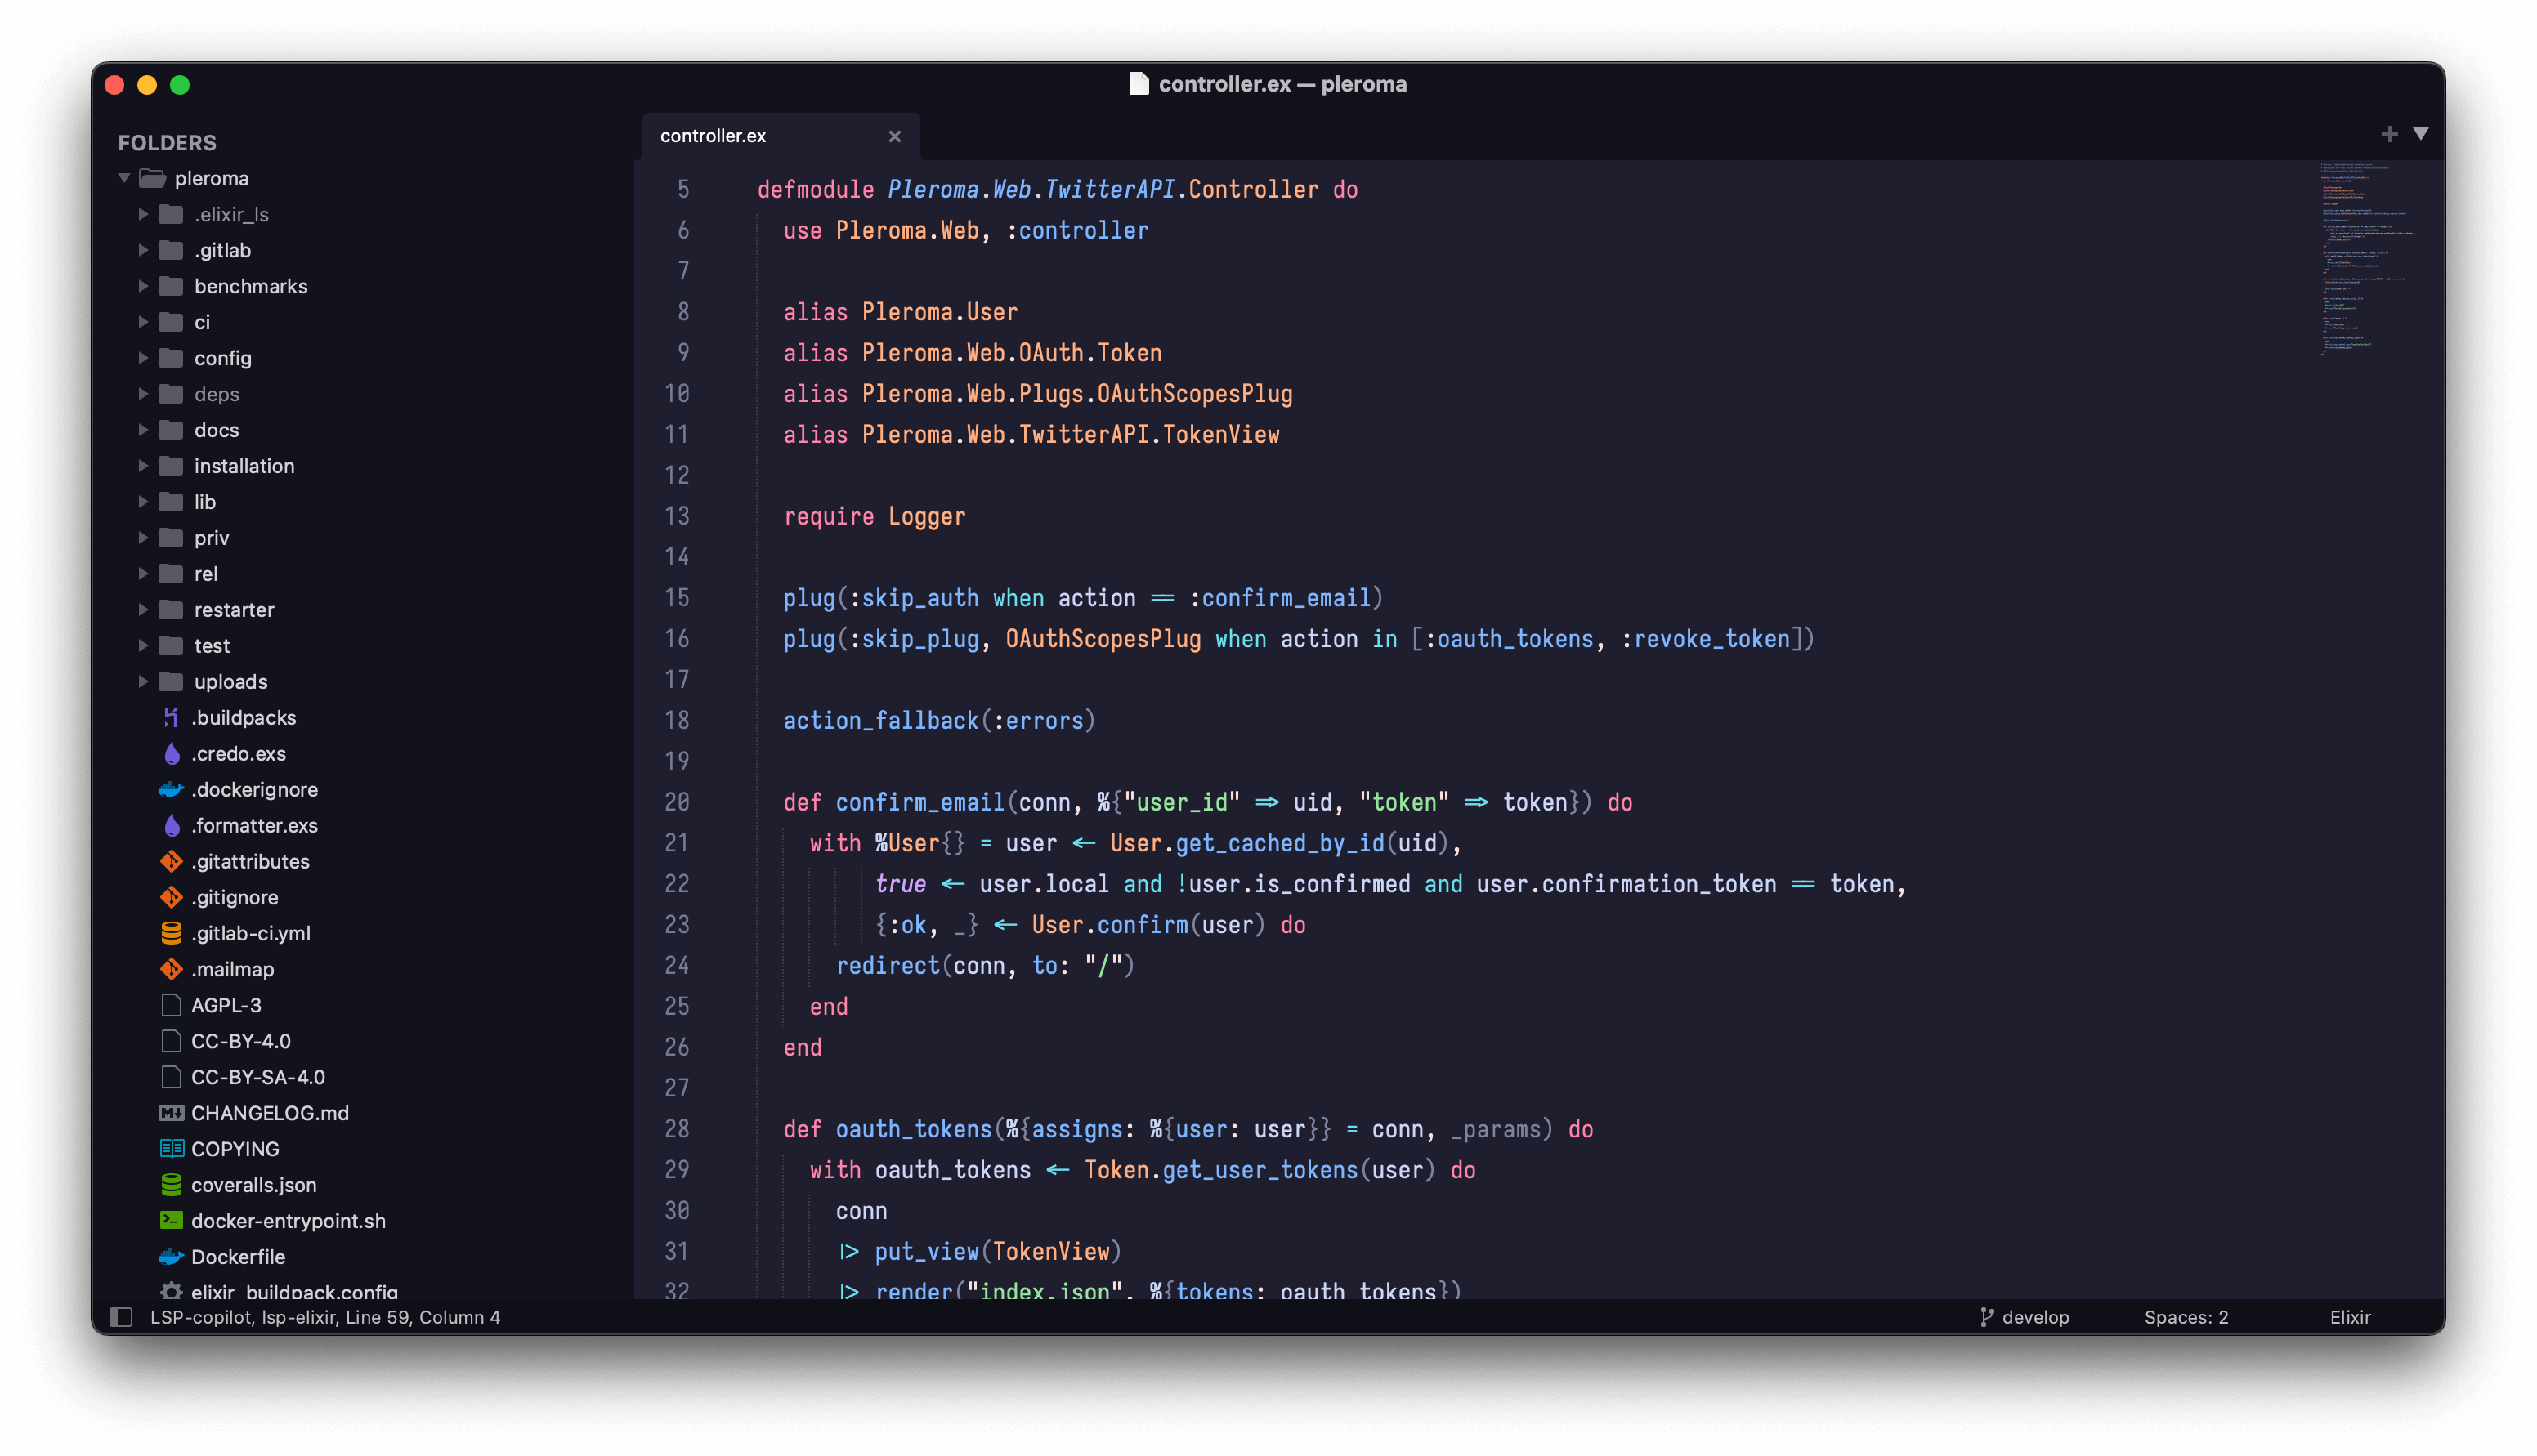
Task: Click the Heroku icon beside .buildpacks
Action: (x=171, y=718)
